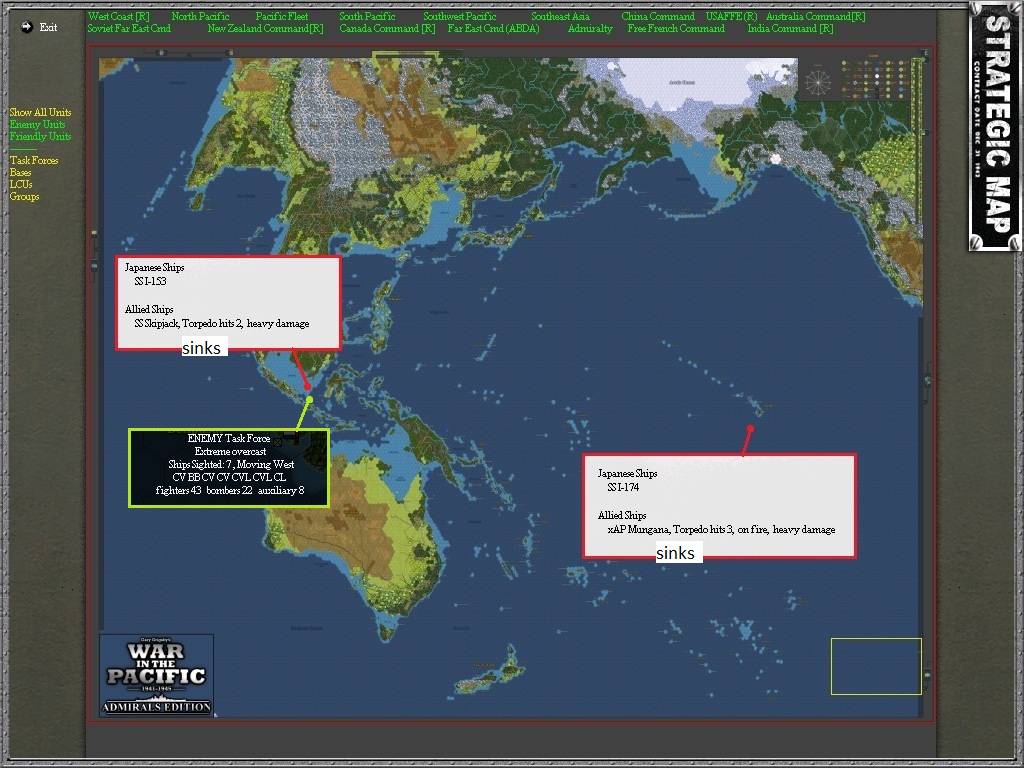Choose Australia Command [R] filter
The height and width of the screenshot is (768, 1024).
(816, 16)
